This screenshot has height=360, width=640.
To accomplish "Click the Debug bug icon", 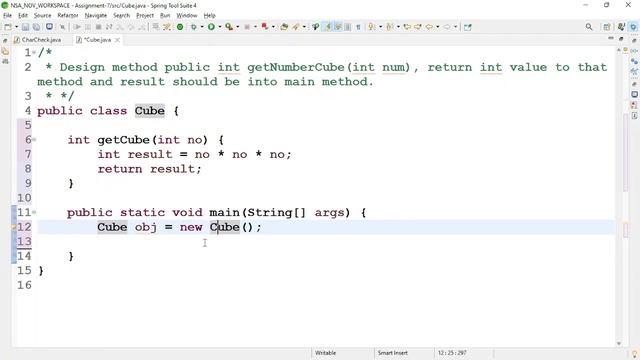I will [x=194, y=27].
